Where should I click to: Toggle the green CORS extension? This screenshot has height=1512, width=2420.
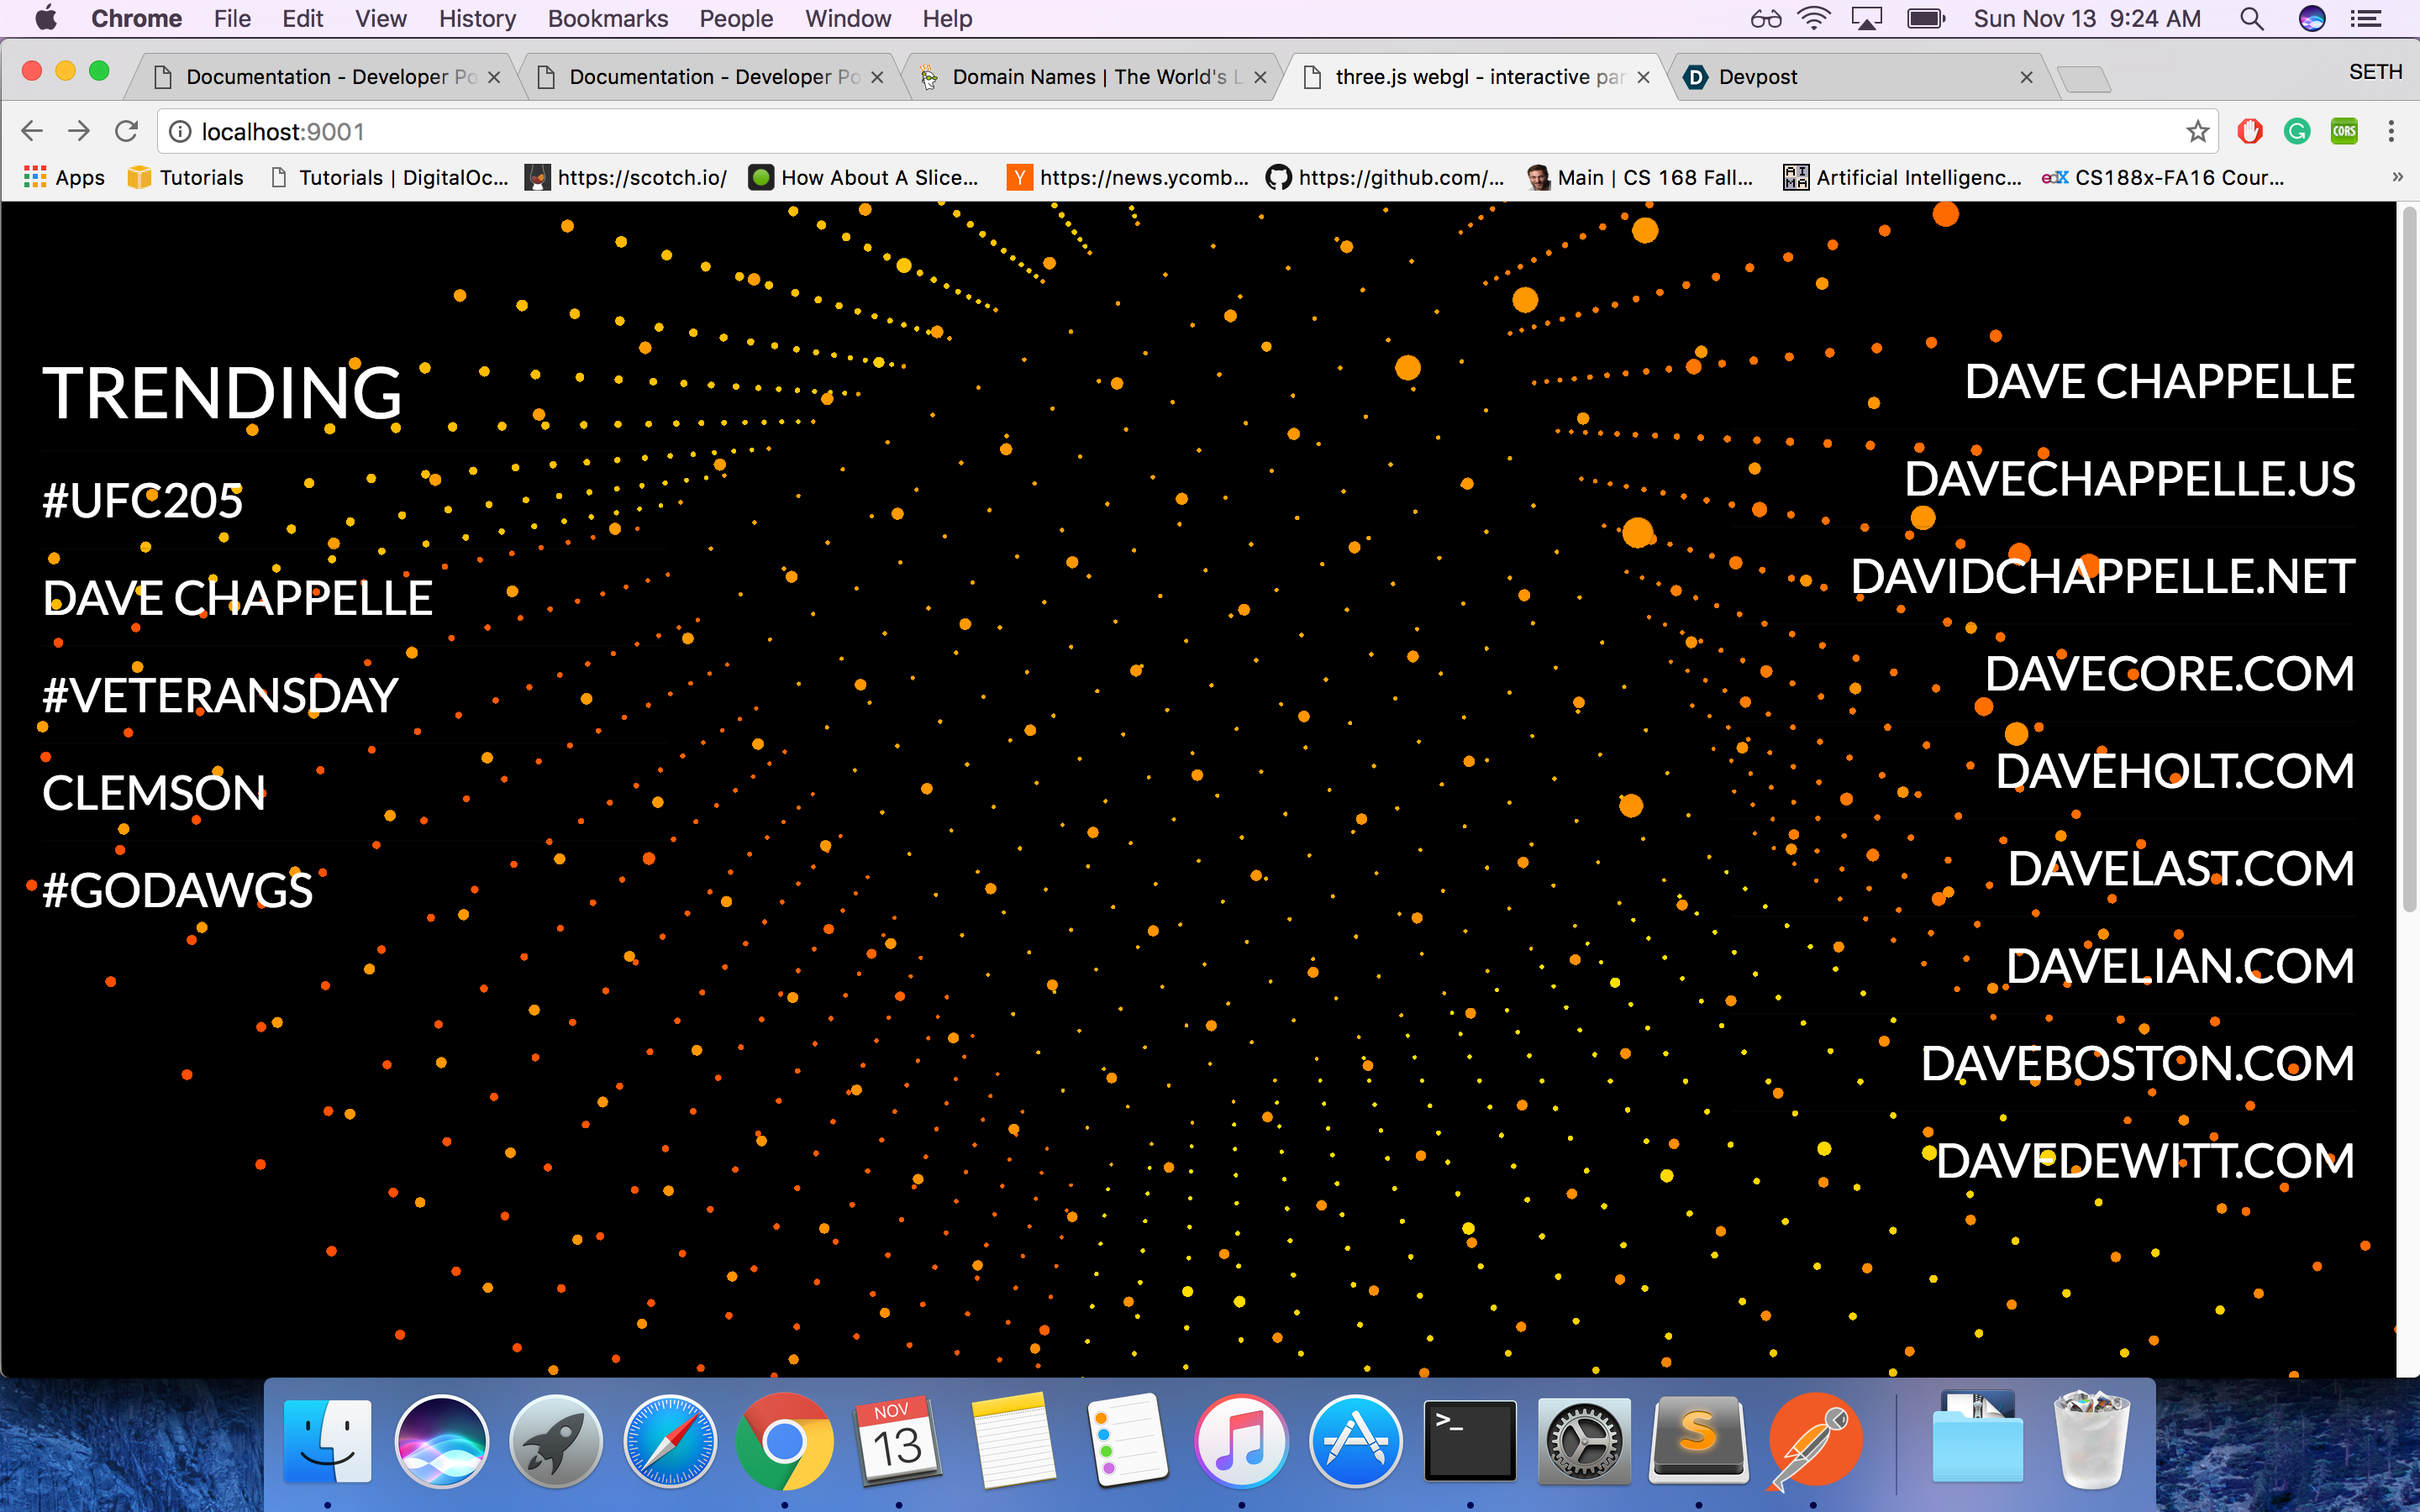2344,131
